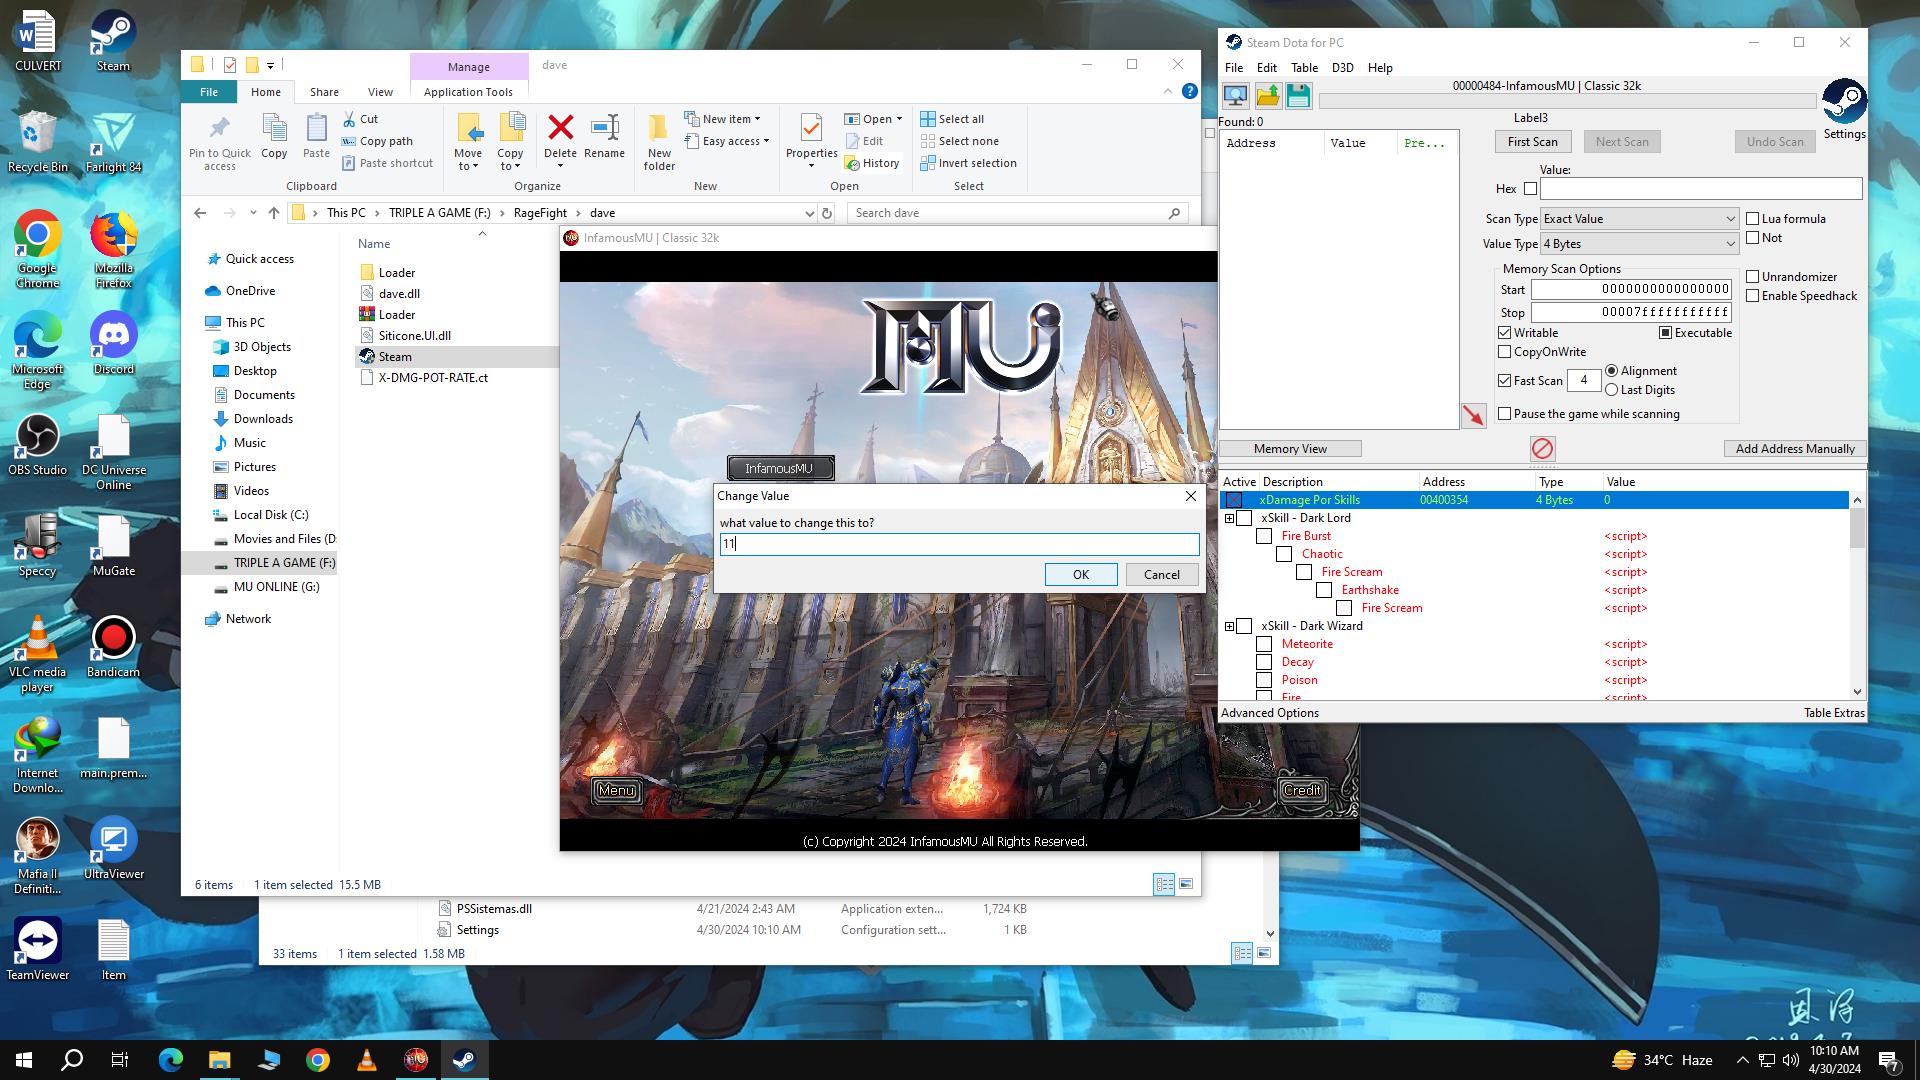Screen dimensions: 1920x1080
Task: Switch to the Share ribbon tab
Action: pos(324,92)
